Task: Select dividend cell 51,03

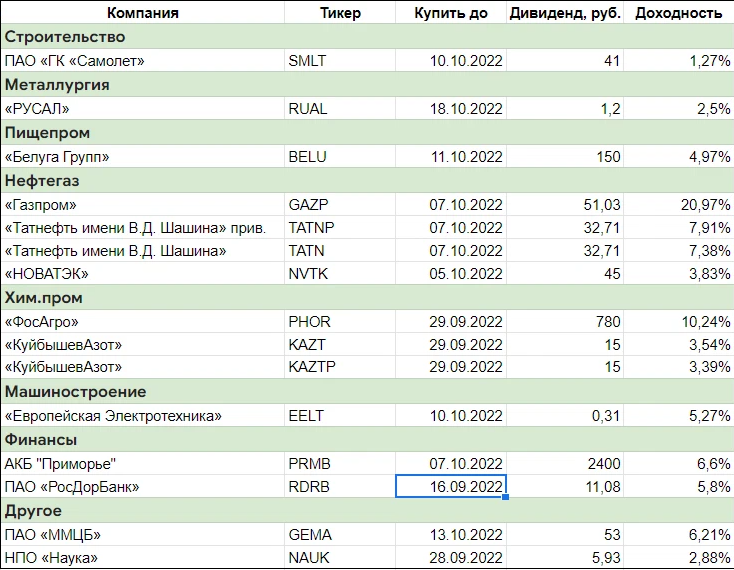Action: tap(565, 205)
